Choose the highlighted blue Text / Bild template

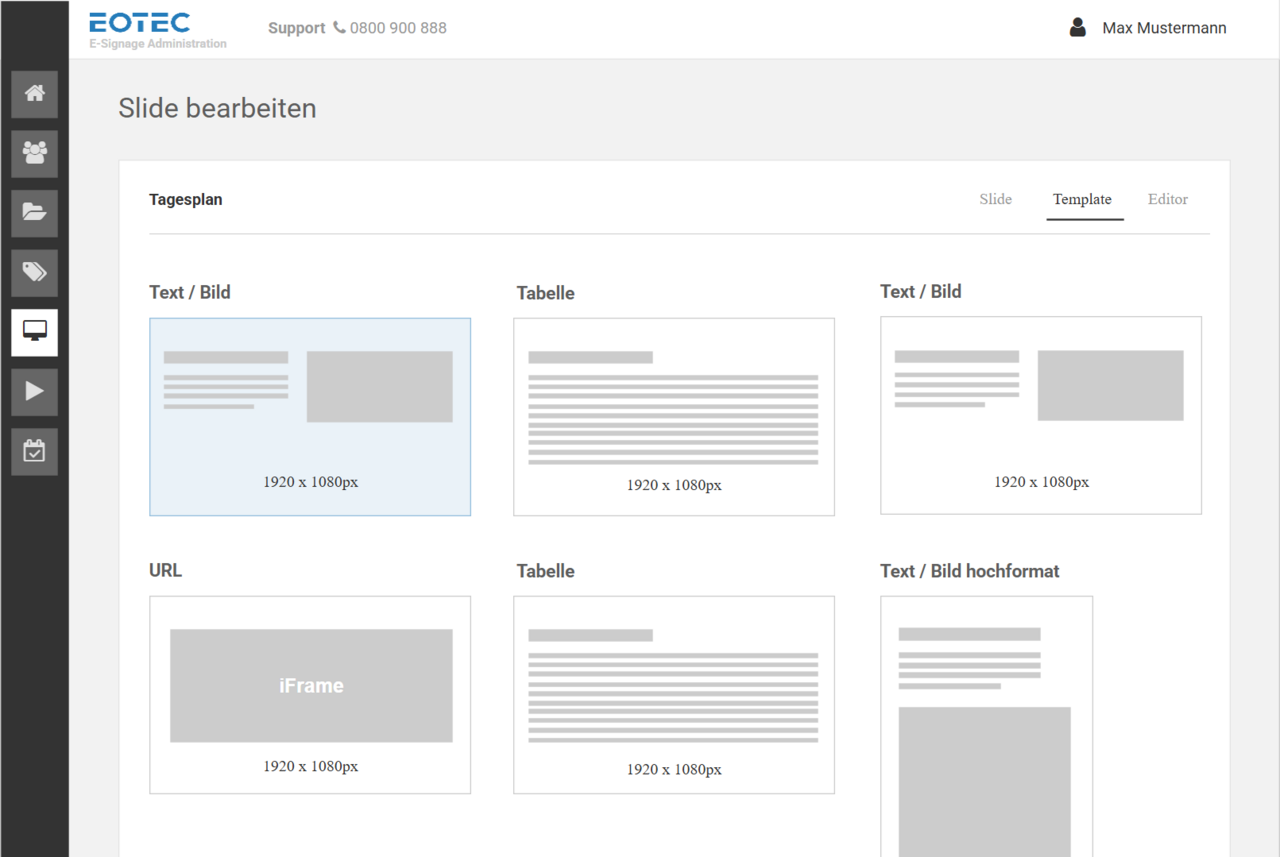(310, 417)
